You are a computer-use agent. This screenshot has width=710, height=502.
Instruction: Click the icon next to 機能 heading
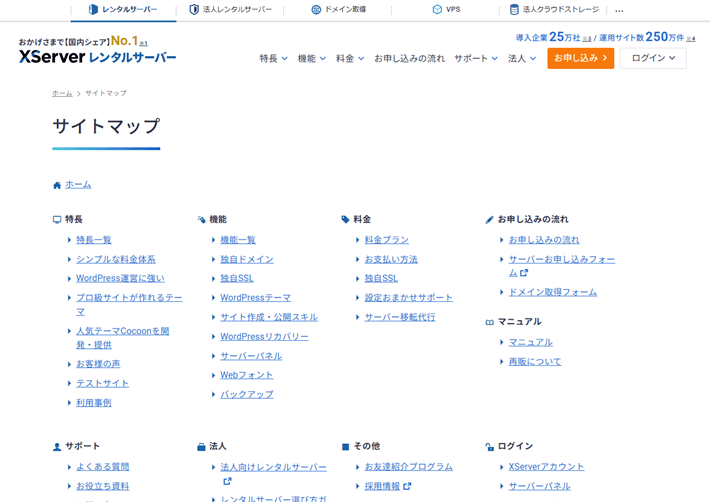(x=201, y=220)
